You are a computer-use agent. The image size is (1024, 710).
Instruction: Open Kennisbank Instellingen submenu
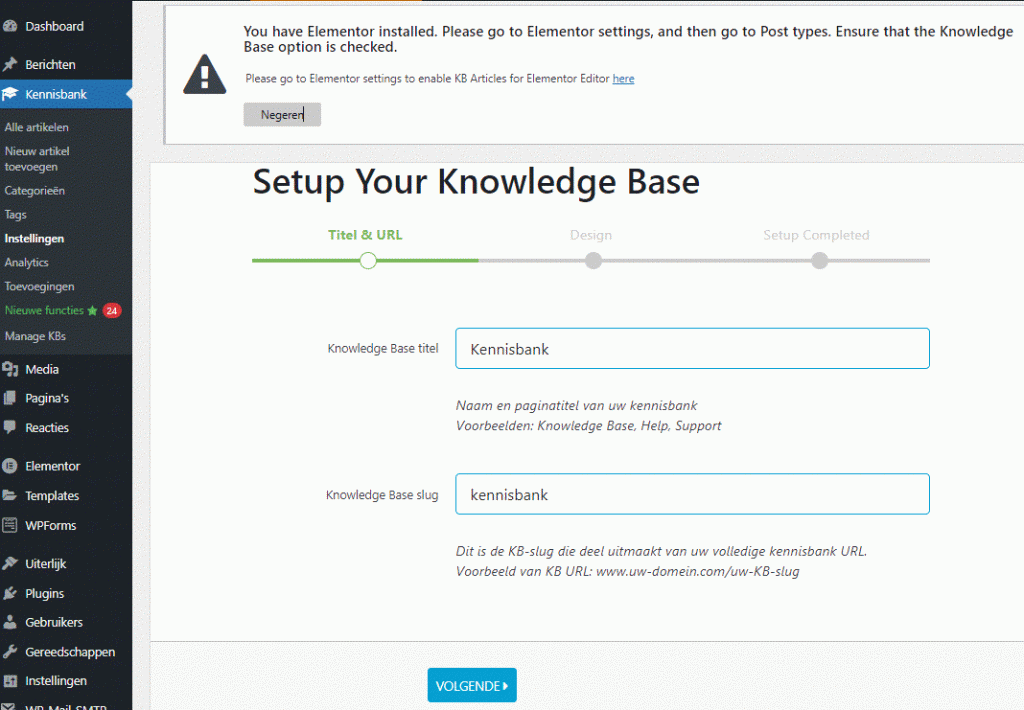coord(35,238)
